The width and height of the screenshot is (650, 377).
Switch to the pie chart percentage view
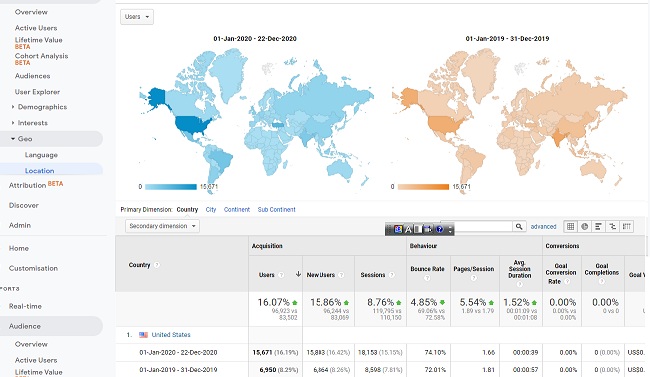tap(585, 226)
